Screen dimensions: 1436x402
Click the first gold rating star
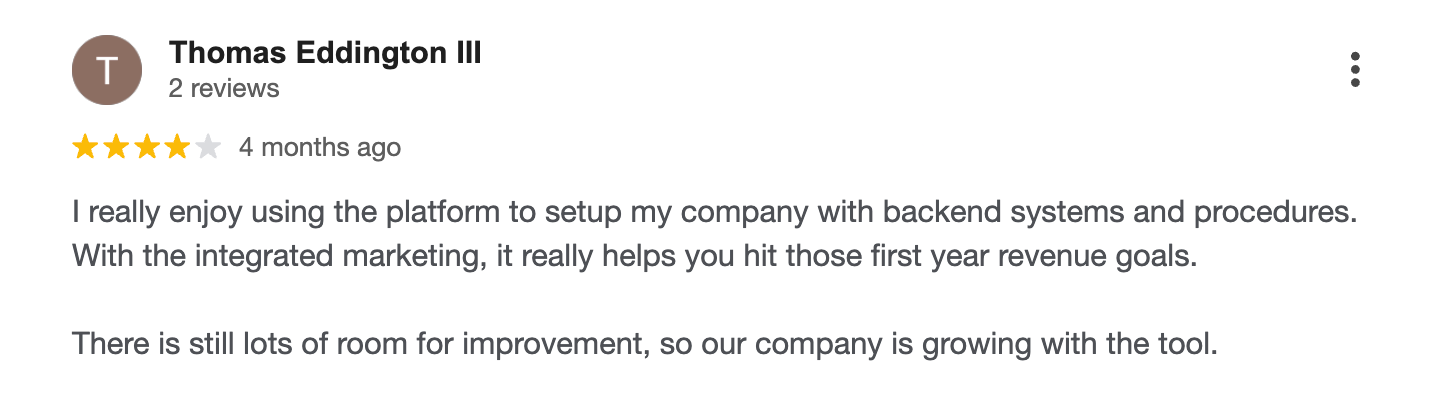coord(85,148)
